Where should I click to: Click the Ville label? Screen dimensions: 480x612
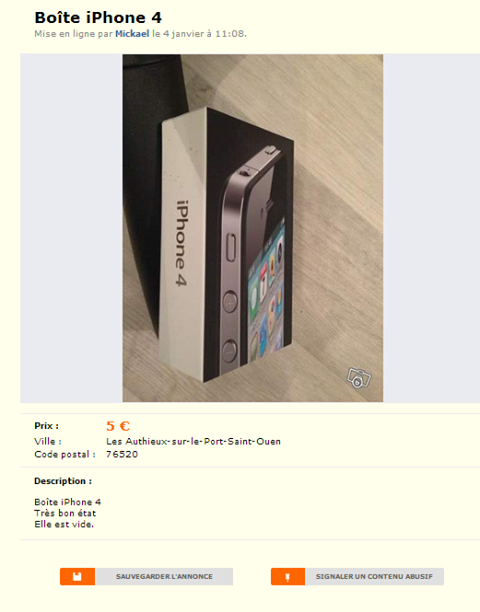pos(48,441)
